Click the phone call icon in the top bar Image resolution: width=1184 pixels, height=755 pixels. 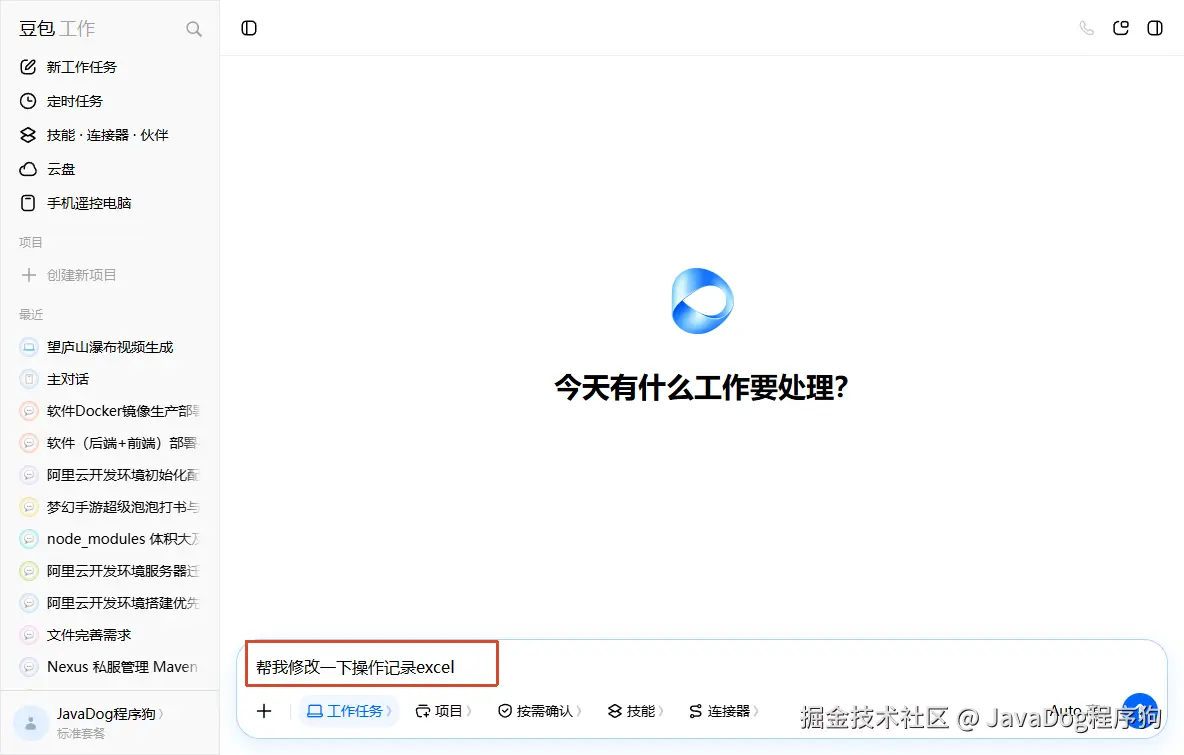(x=1087, y=28)
